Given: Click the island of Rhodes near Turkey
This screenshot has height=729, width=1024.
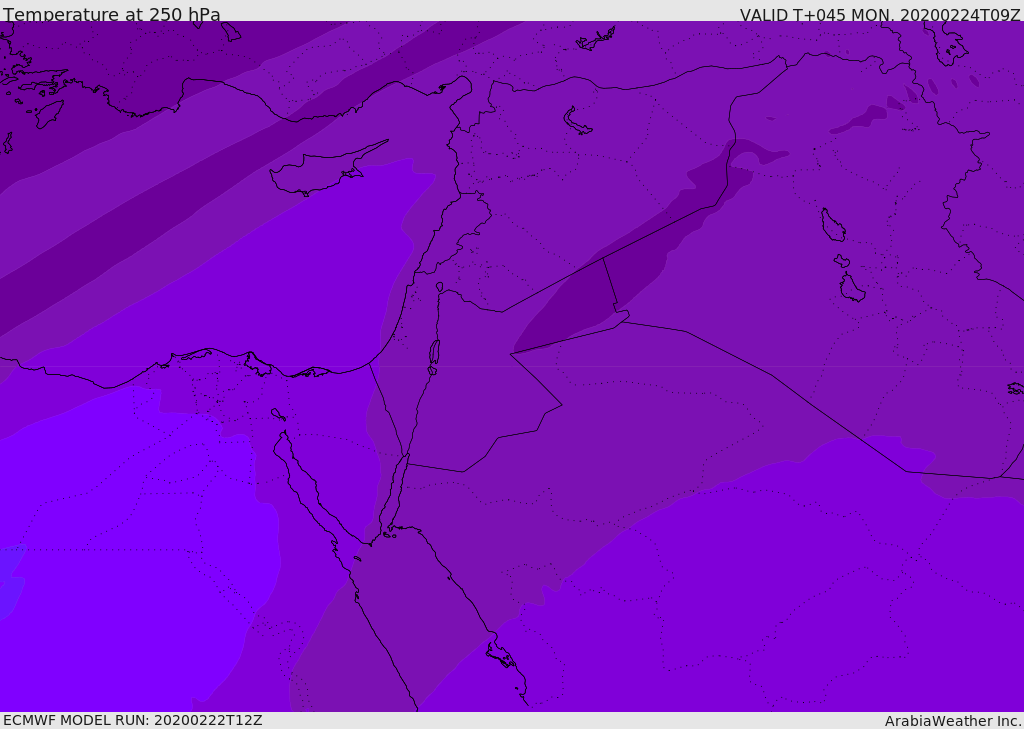Looking at the screenshot, I should click(x=48, y=113).
